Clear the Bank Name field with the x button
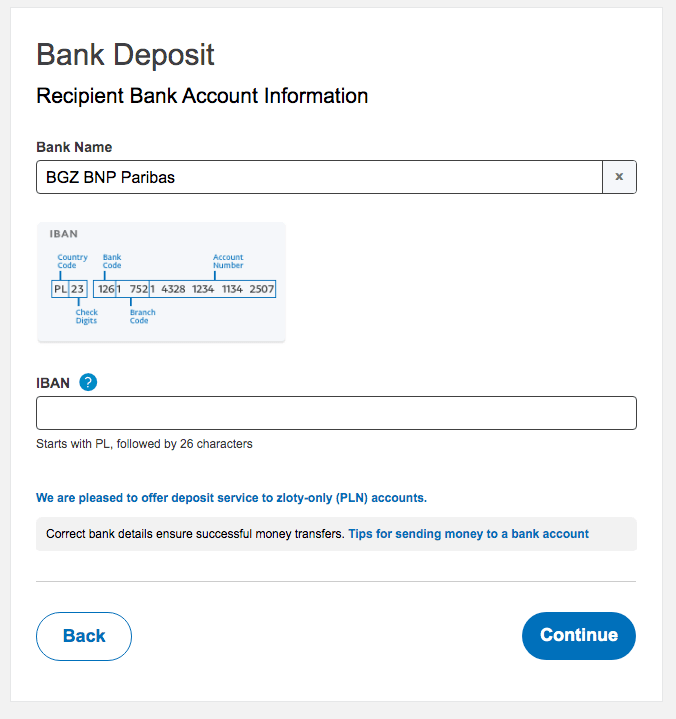The image size is (676, 719). pyautogui.click(x=619, y=177)
